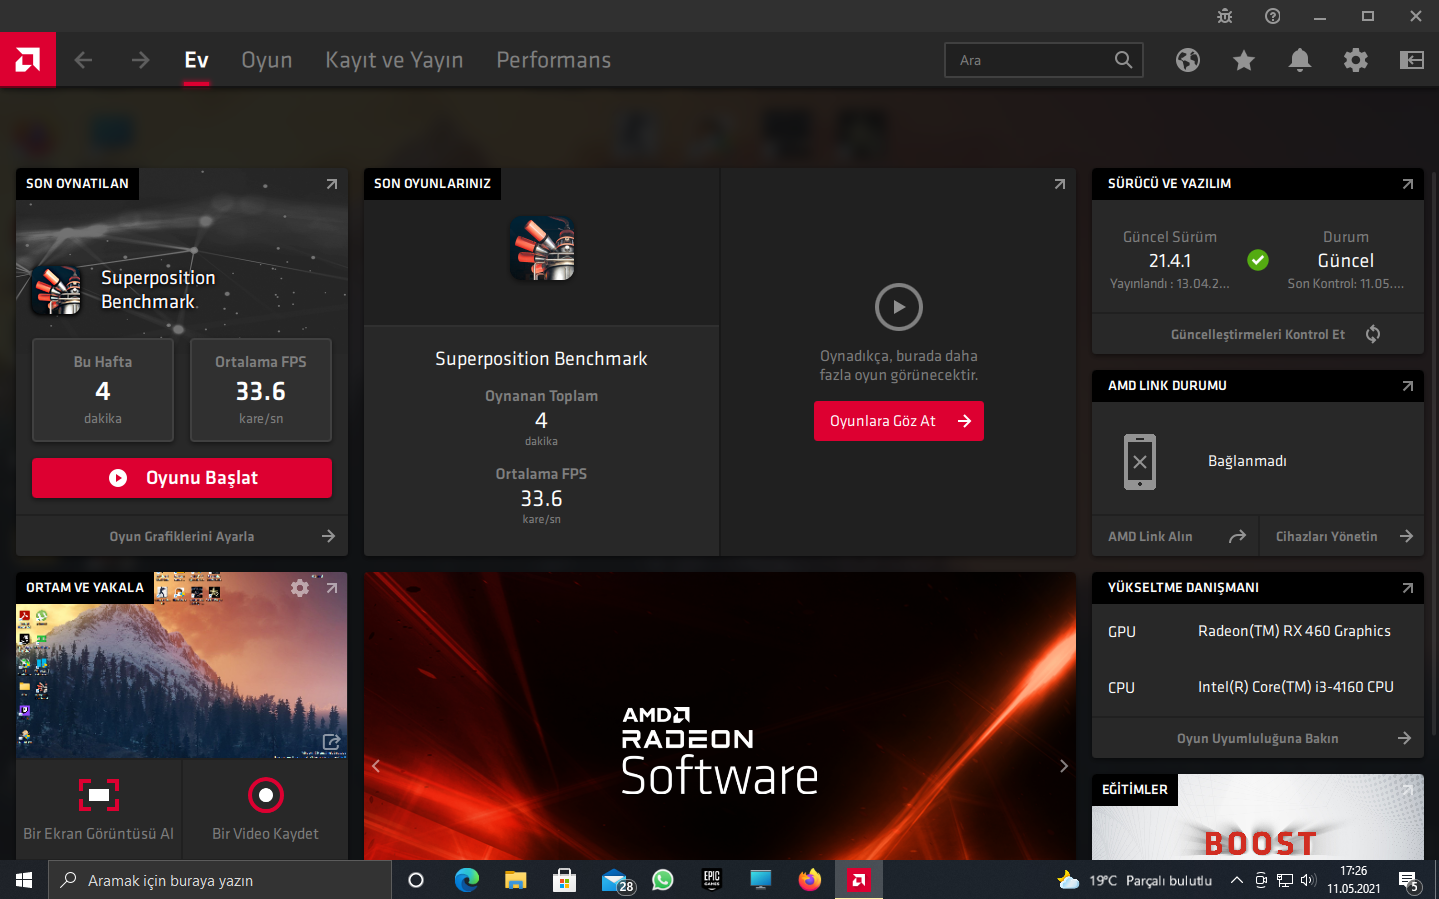Open Epic Games Launcher from taskbar
This screenshot has height=899, width=1439.
[x=712, y=880]
